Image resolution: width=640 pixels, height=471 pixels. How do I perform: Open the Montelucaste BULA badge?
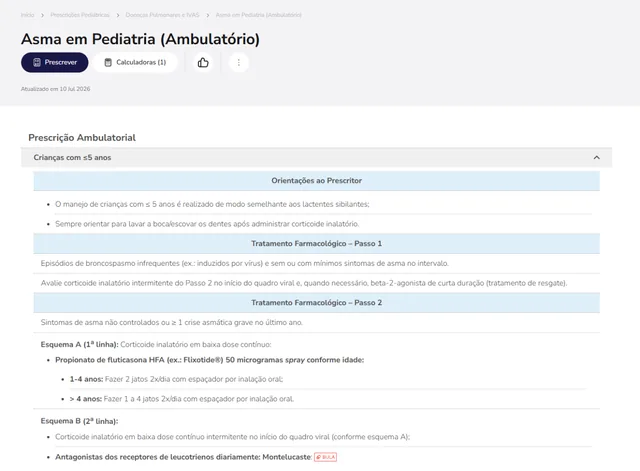pos(325,457)
